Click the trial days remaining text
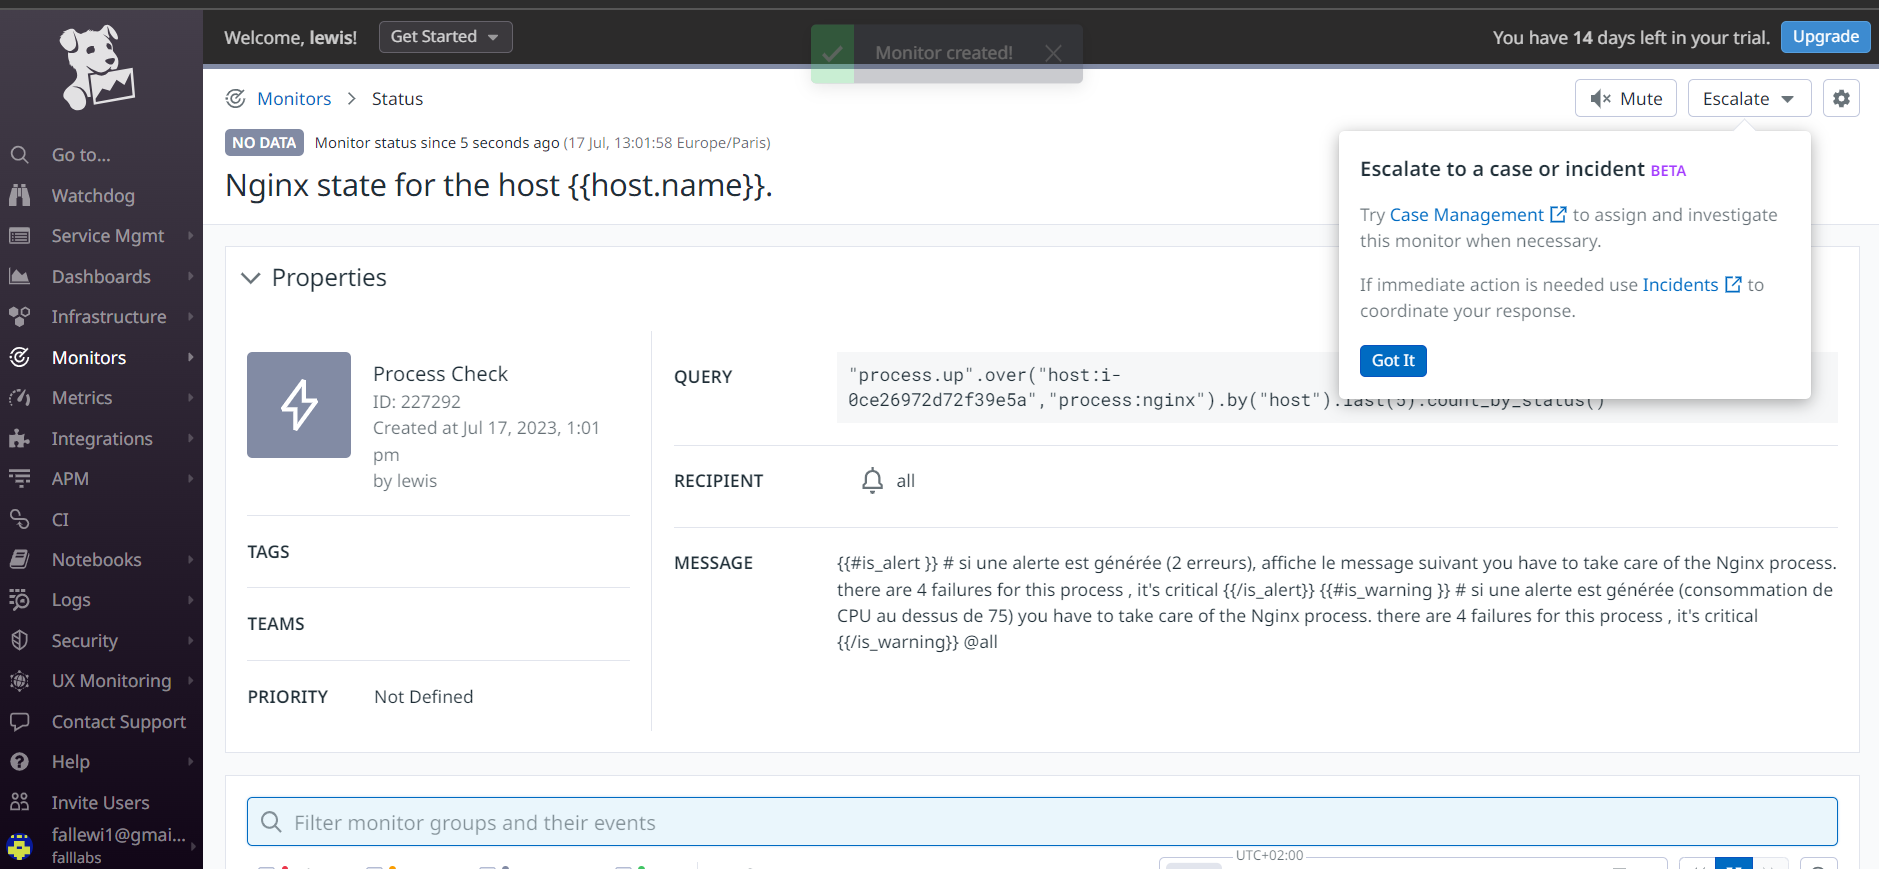1879x869 pixels. 1631,37
